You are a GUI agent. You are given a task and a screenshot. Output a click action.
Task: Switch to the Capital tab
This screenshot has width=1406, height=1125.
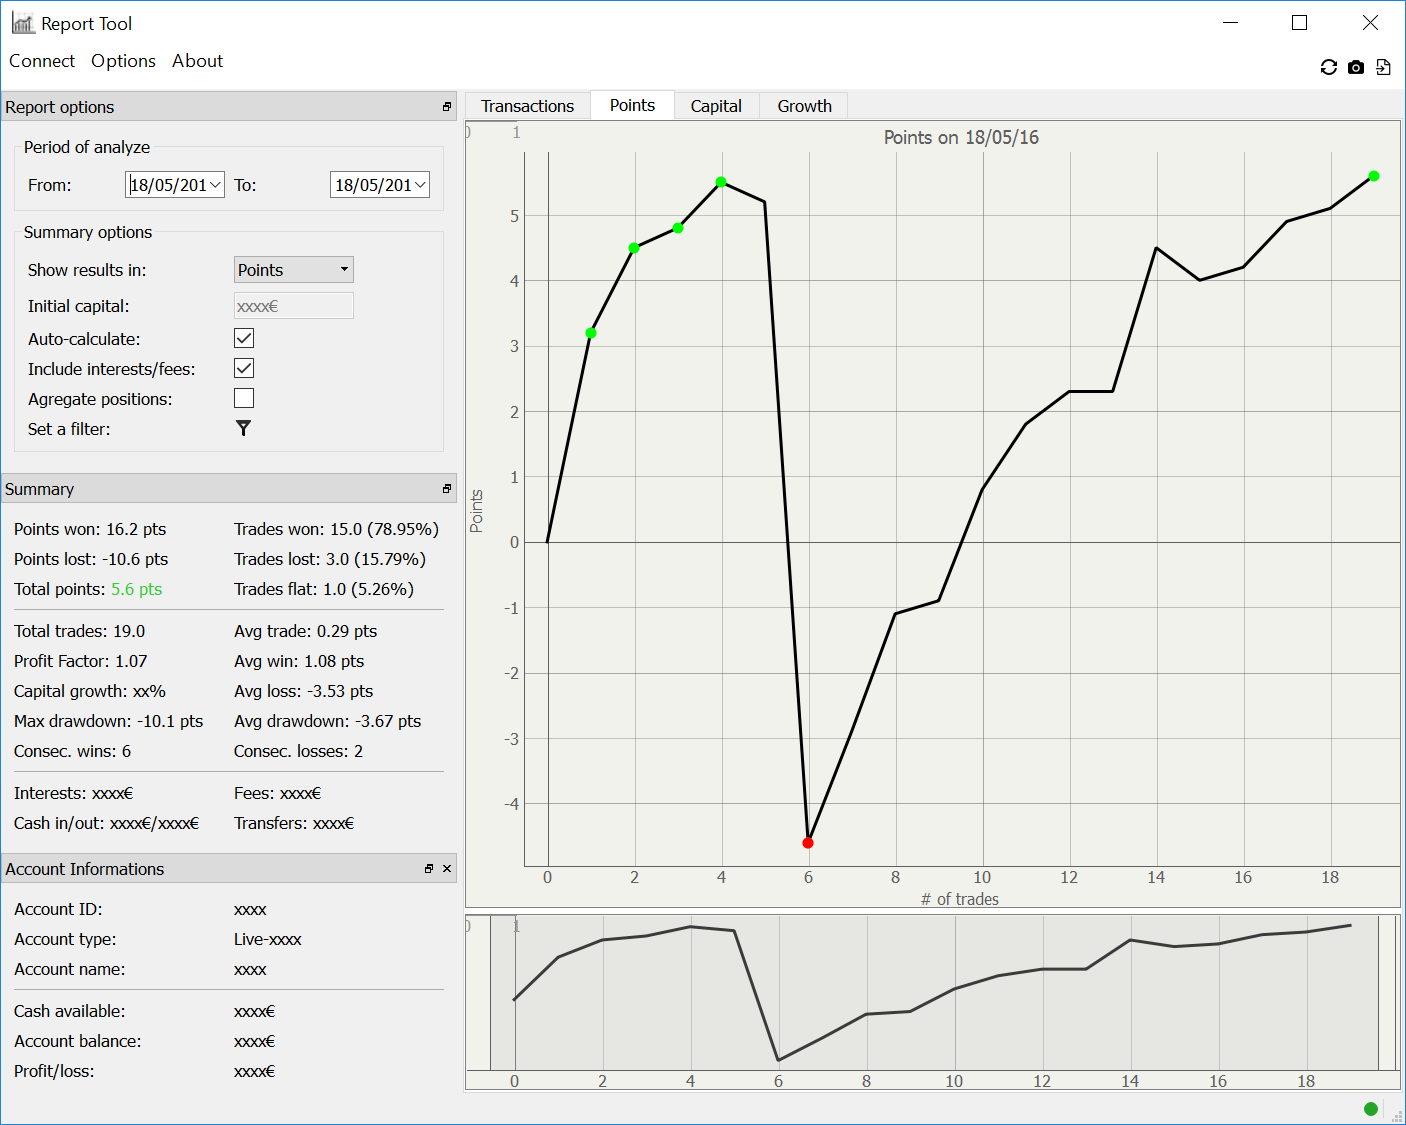pos(716,106)
